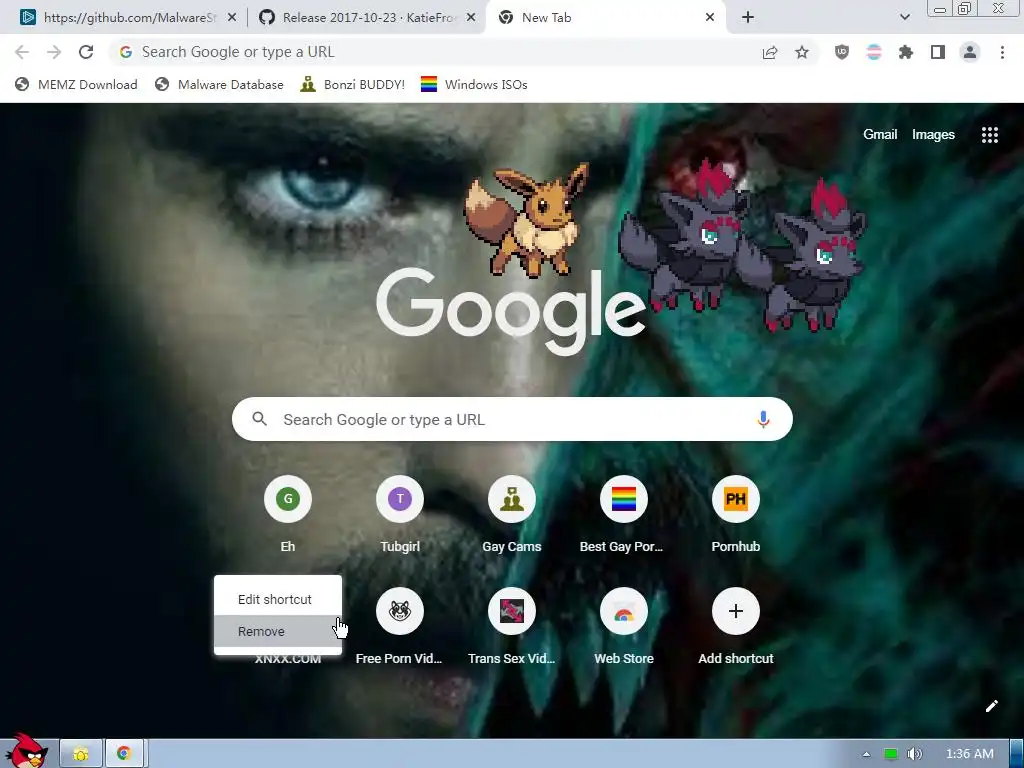Open the MEMZ Download bookmark
Viewport: 1024px width, 768px height.
76,84
